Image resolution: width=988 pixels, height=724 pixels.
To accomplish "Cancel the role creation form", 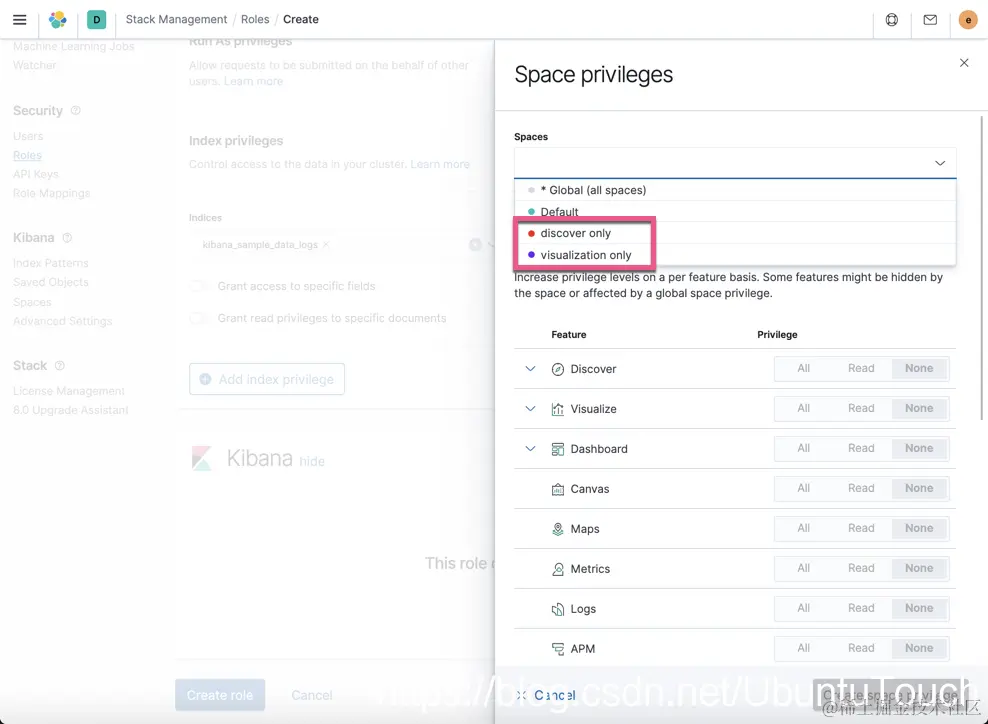I will 312,695.
